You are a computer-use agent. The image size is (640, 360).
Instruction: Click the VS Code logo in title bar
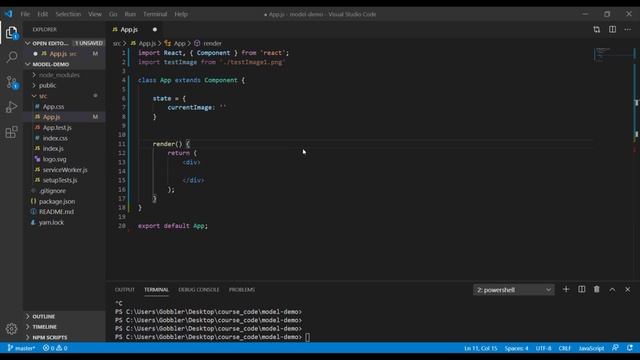(x=9, y=14)
